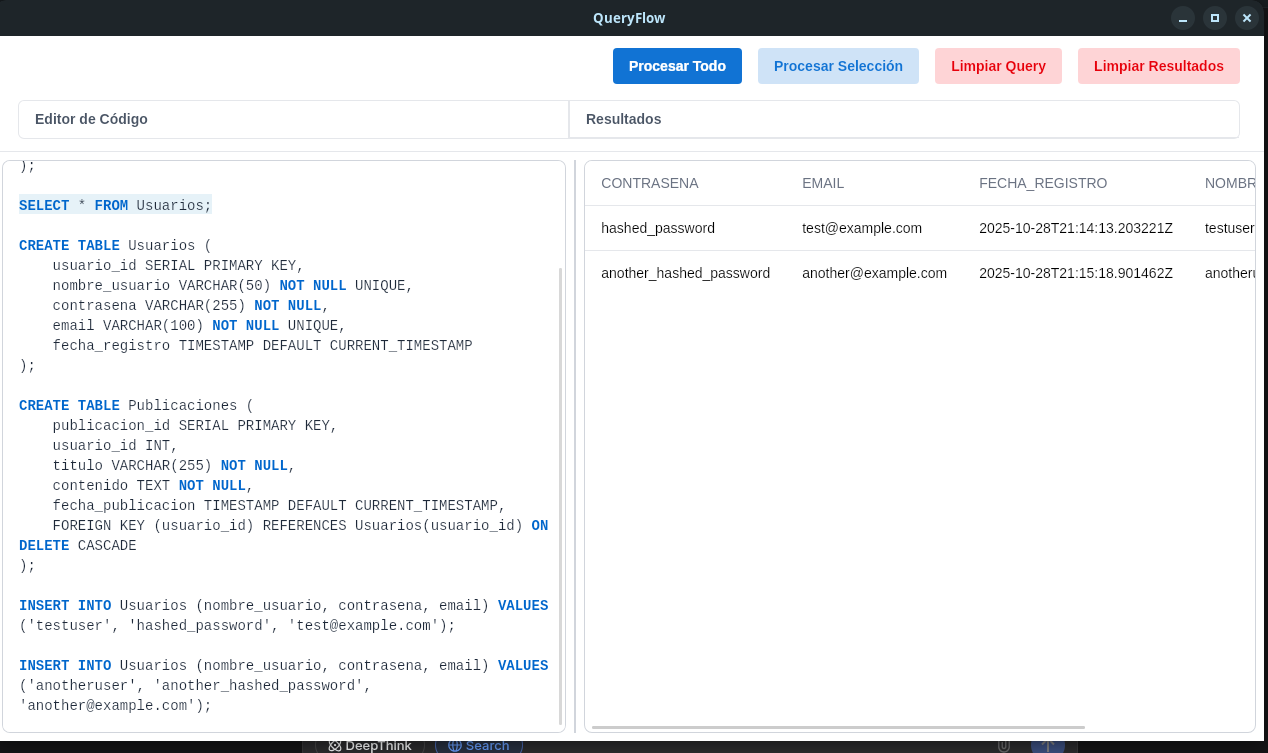Maximize the QueryFlow window

[x=1215, y=18]
